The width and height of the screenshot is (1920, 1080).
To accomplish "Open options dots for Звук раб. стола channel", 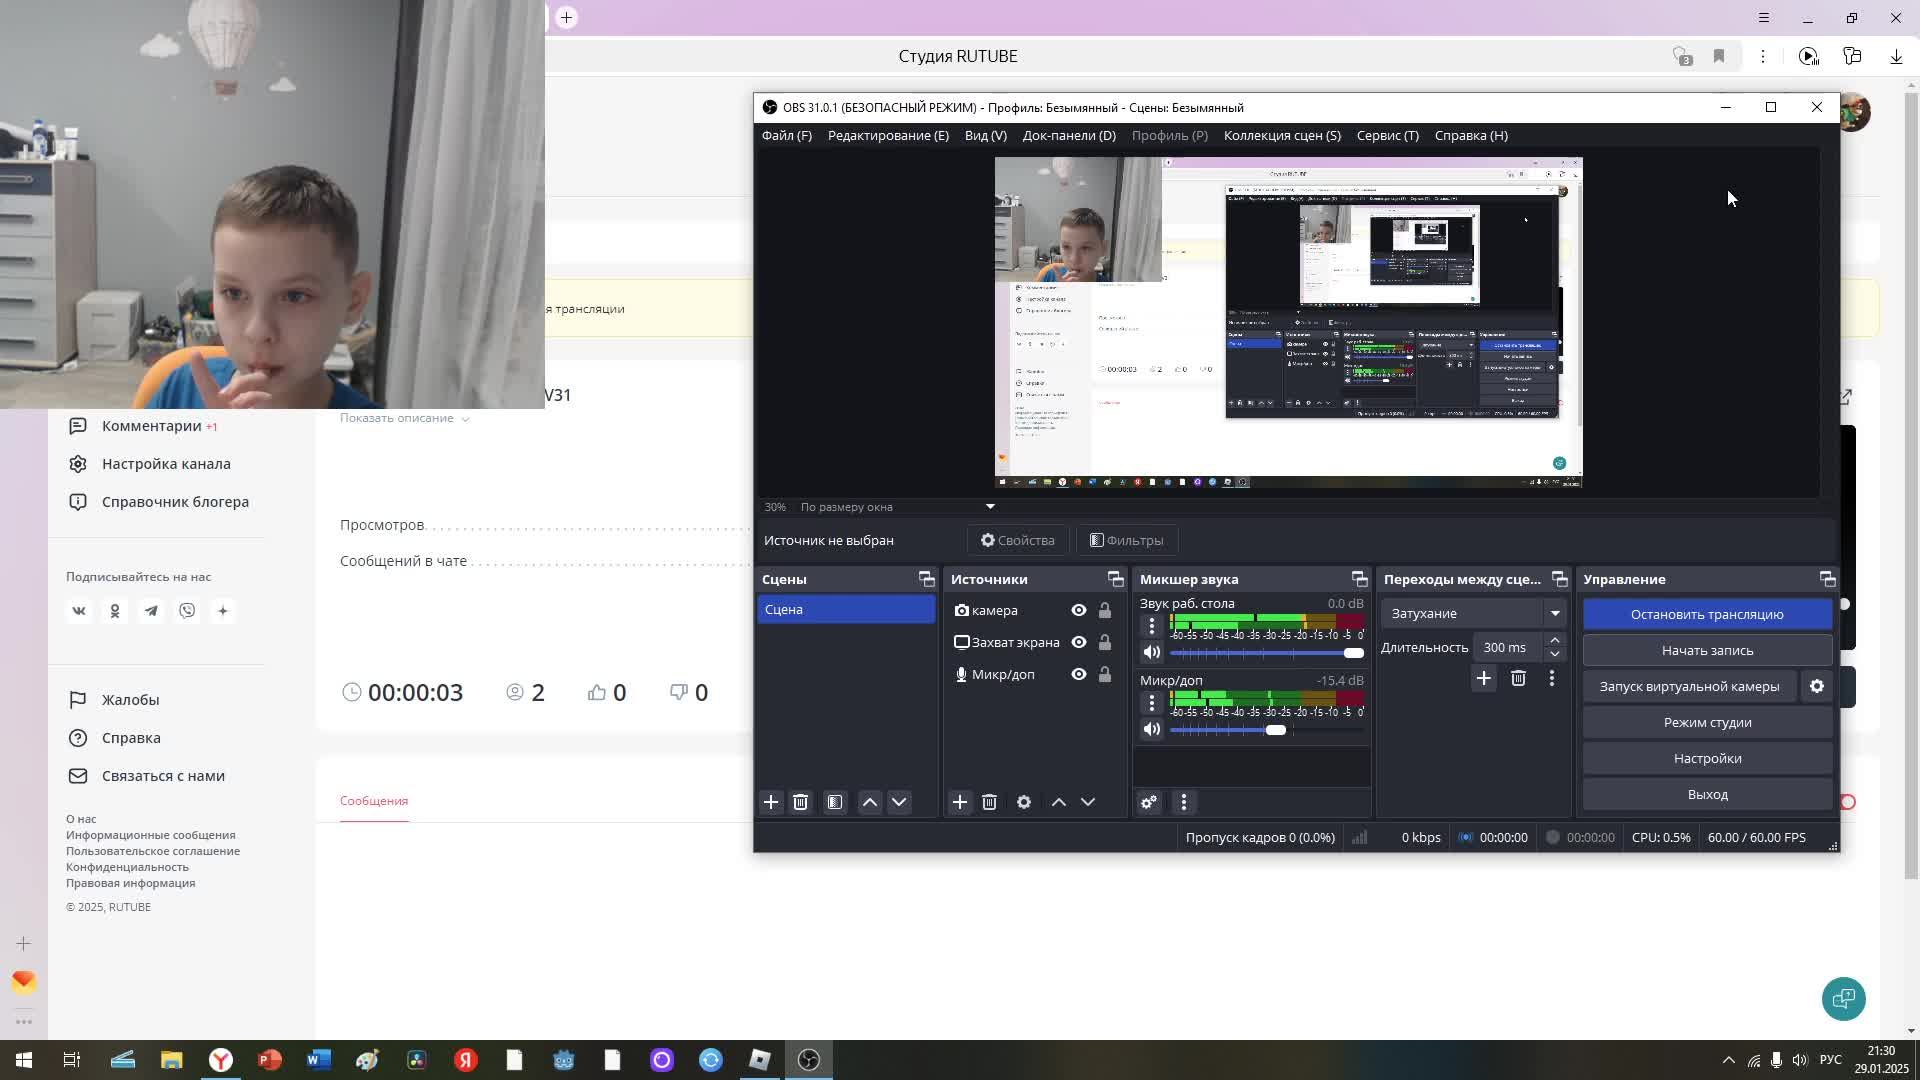I will [x=1152, y=626].
